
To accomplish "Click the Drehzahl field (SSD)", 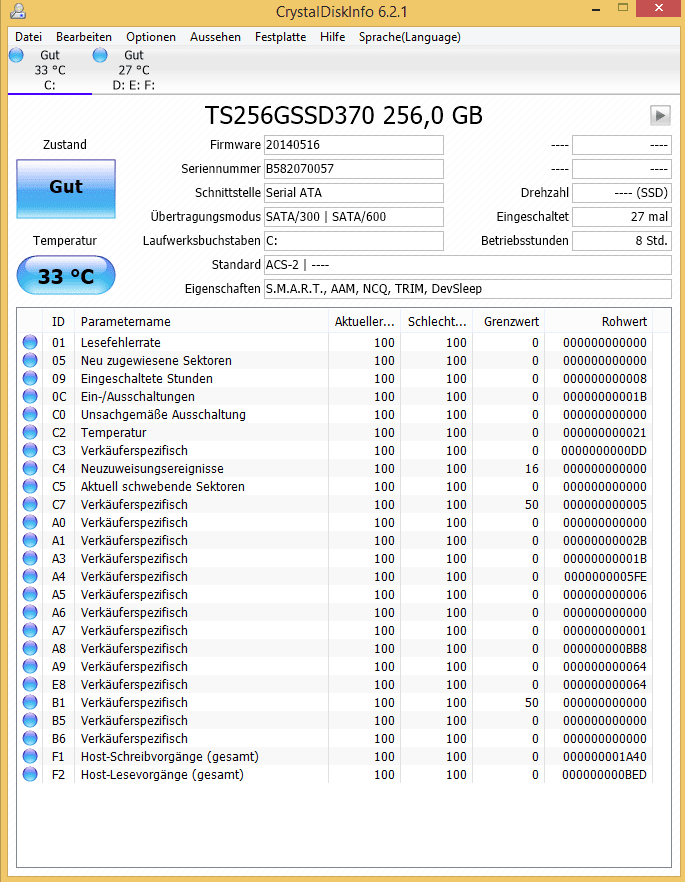I will point(621,193).
